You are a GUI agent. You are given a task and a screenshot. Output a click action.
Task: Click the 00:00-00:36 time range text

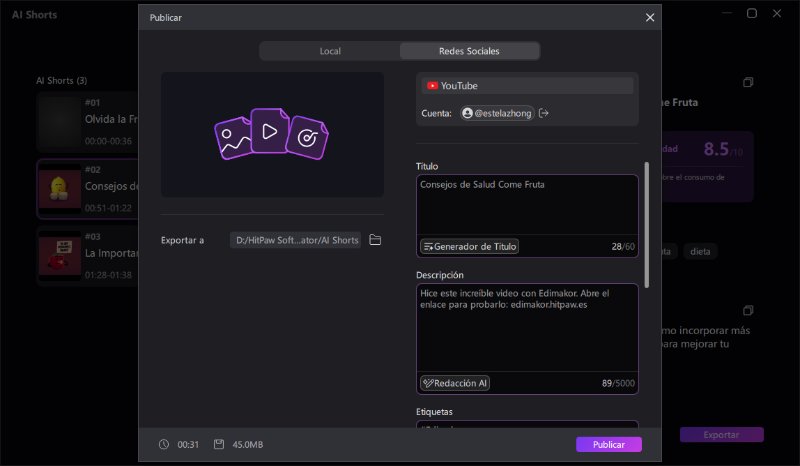[x=108, y=141]
